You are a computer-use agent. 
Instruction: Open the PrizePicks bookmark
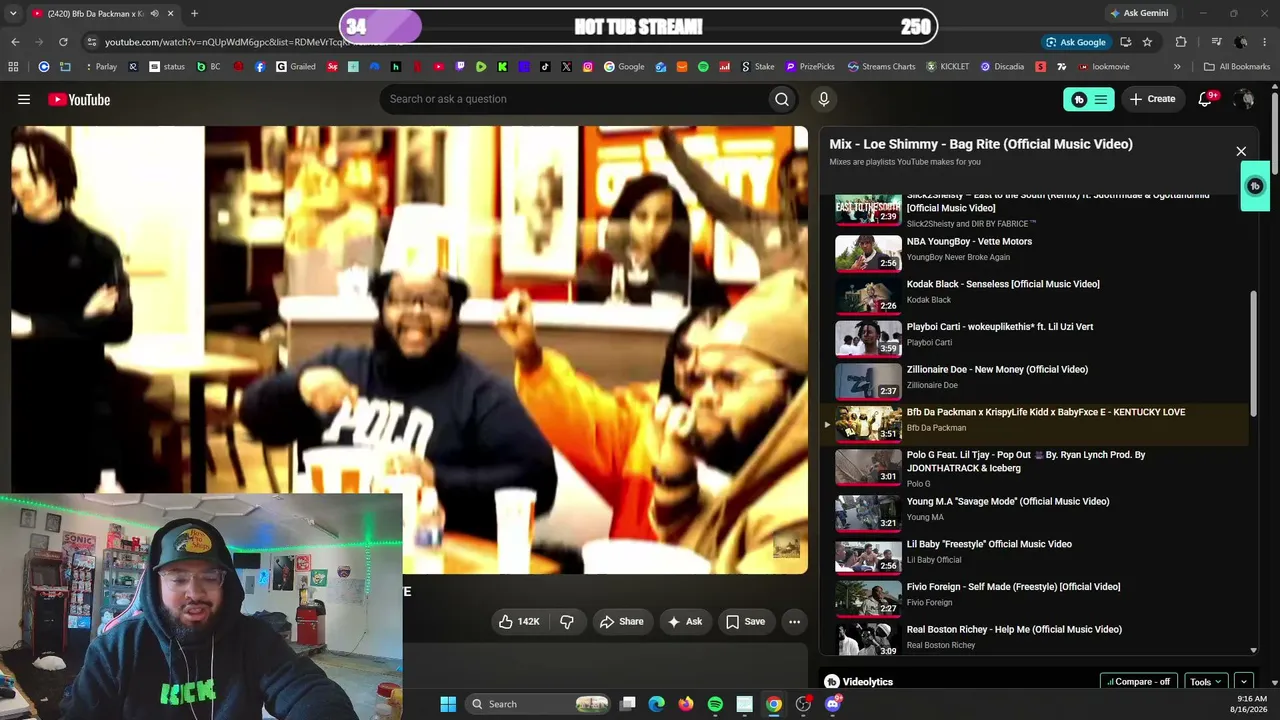(x=810, y=67)
